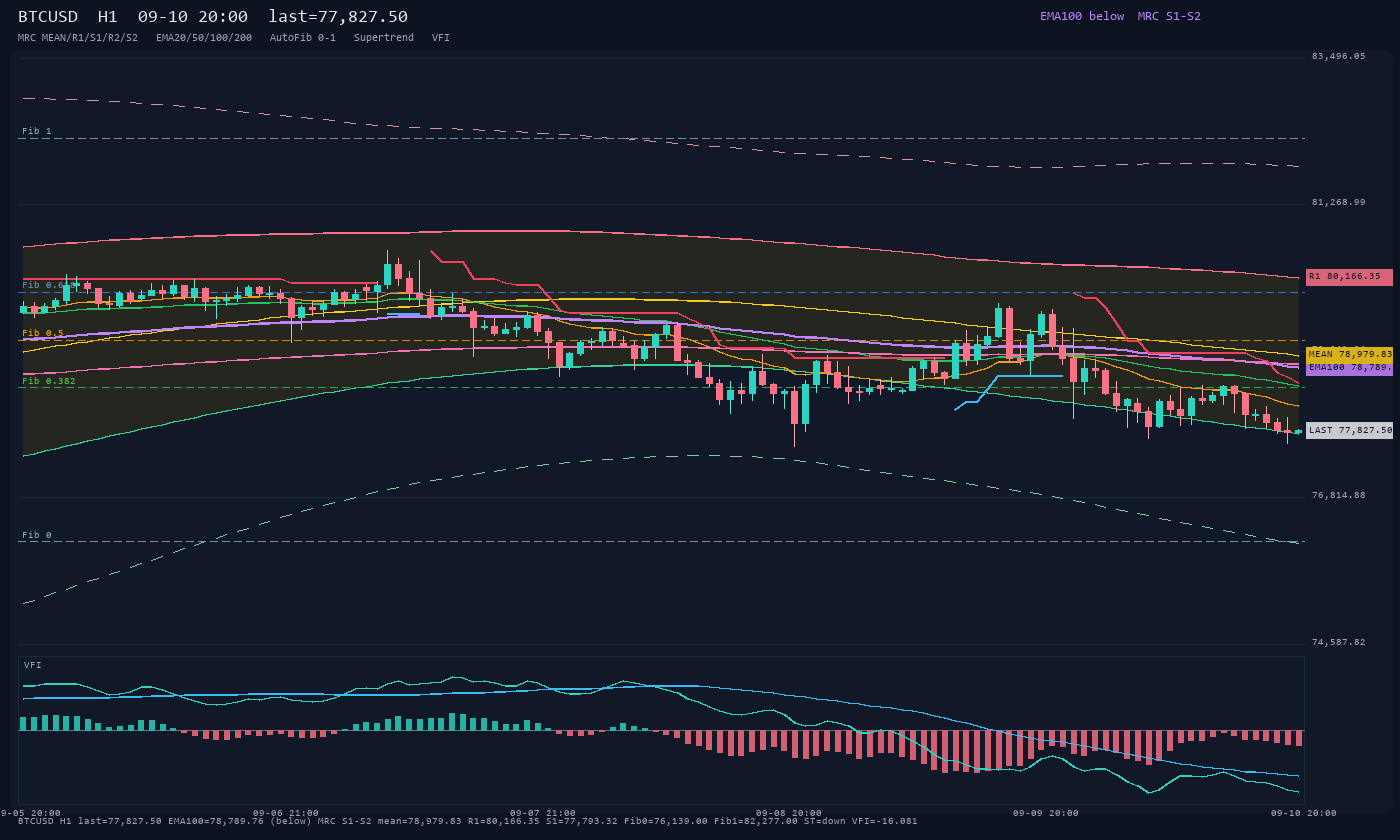Click the Fib 0.382 level label
1400x840 pixels.
point(49,381)
